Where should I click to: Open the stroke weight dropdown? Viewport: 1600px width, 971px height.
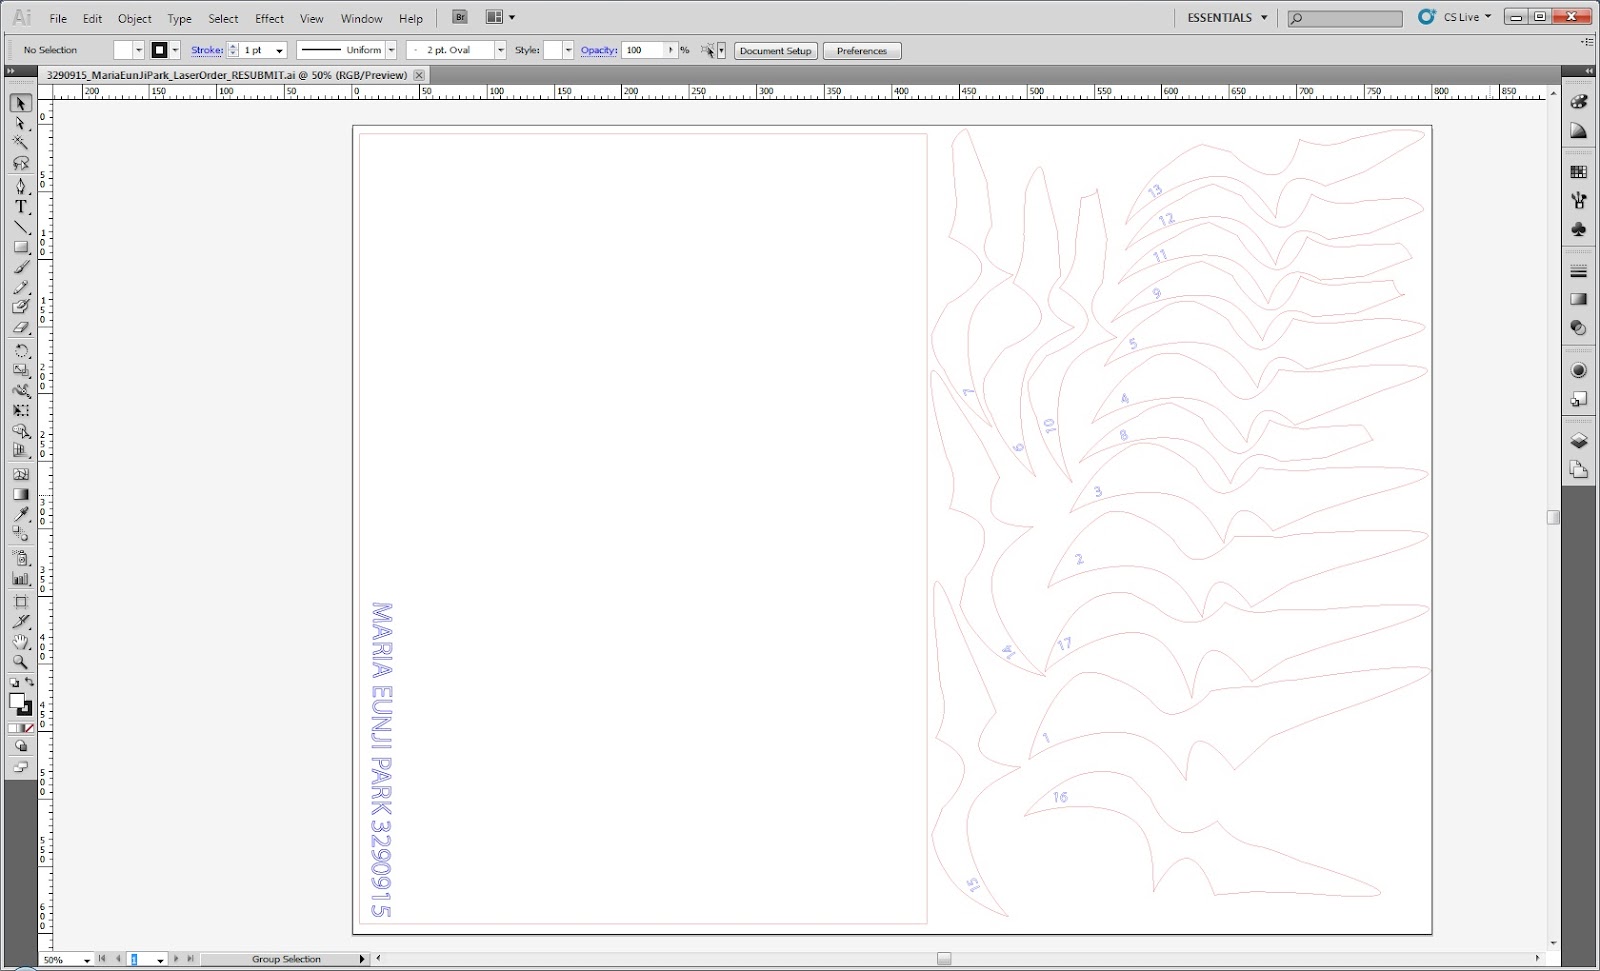(279, 50)
